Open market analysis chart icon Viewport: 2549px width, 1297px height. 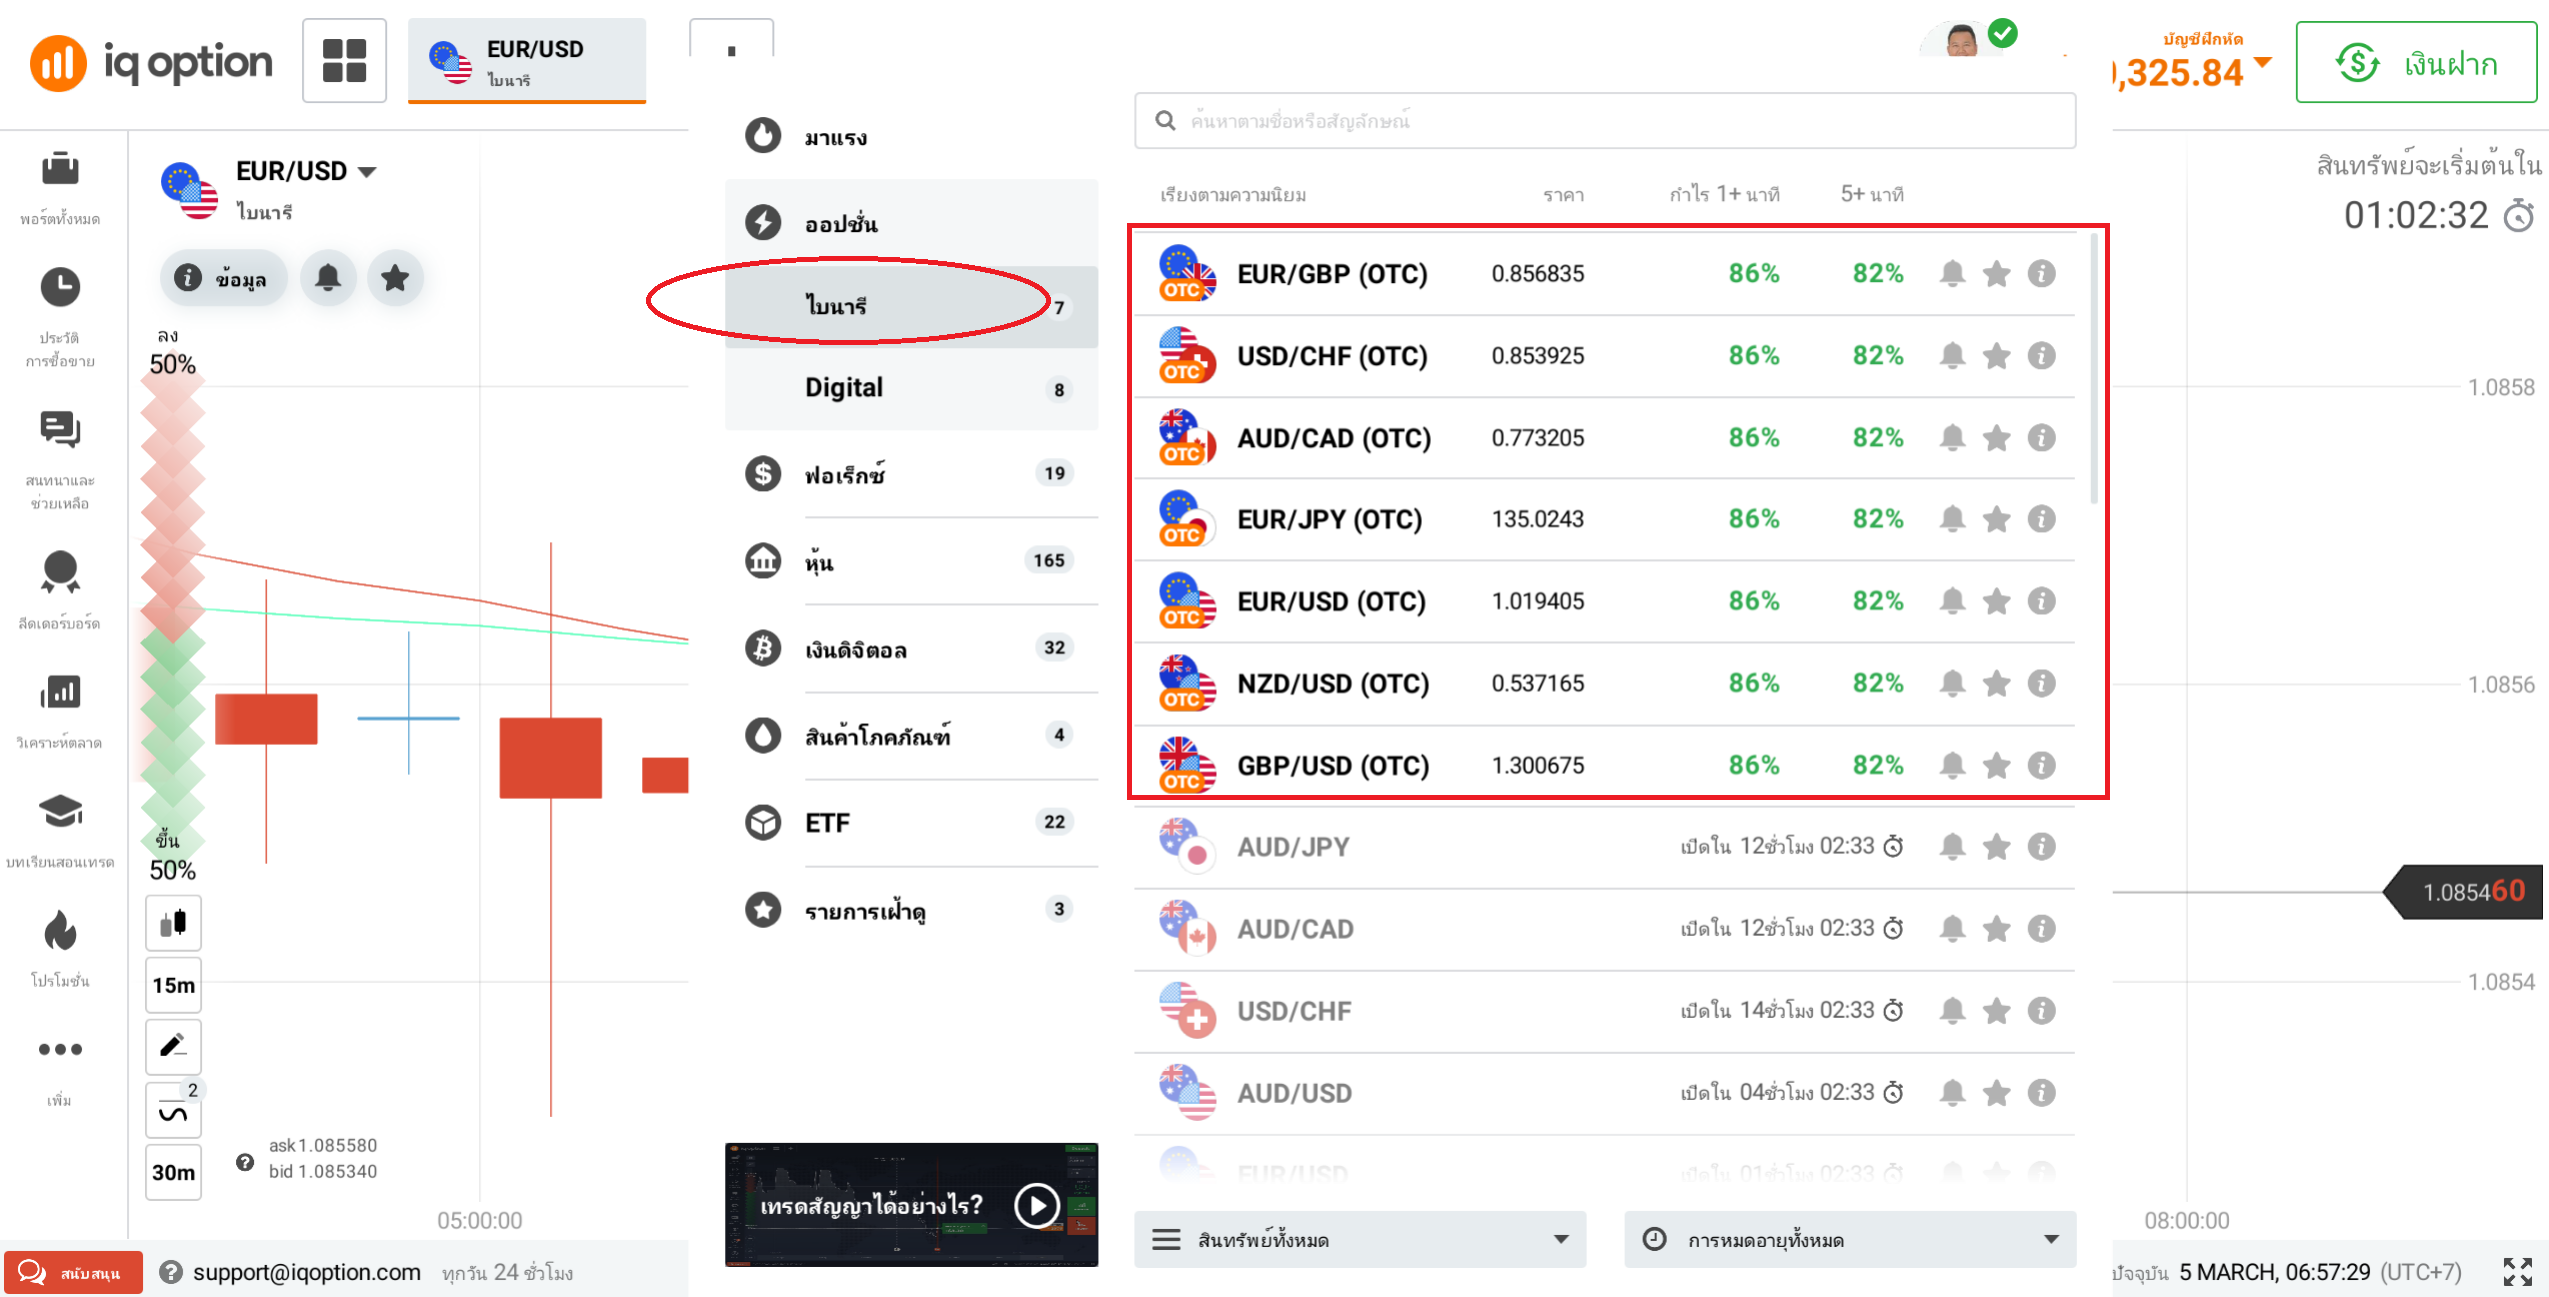60,692
